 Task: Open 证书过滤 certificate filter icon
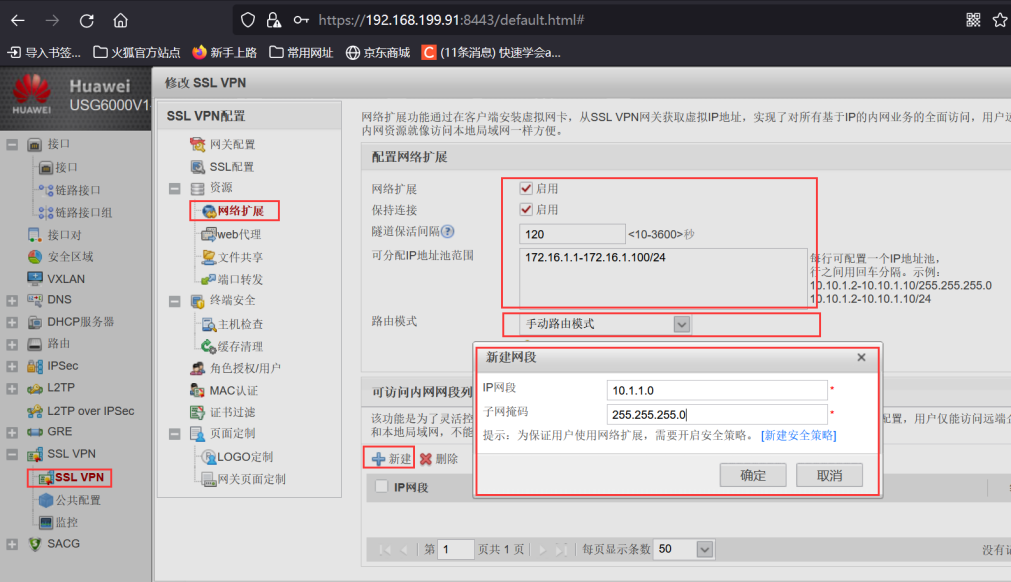197,412
